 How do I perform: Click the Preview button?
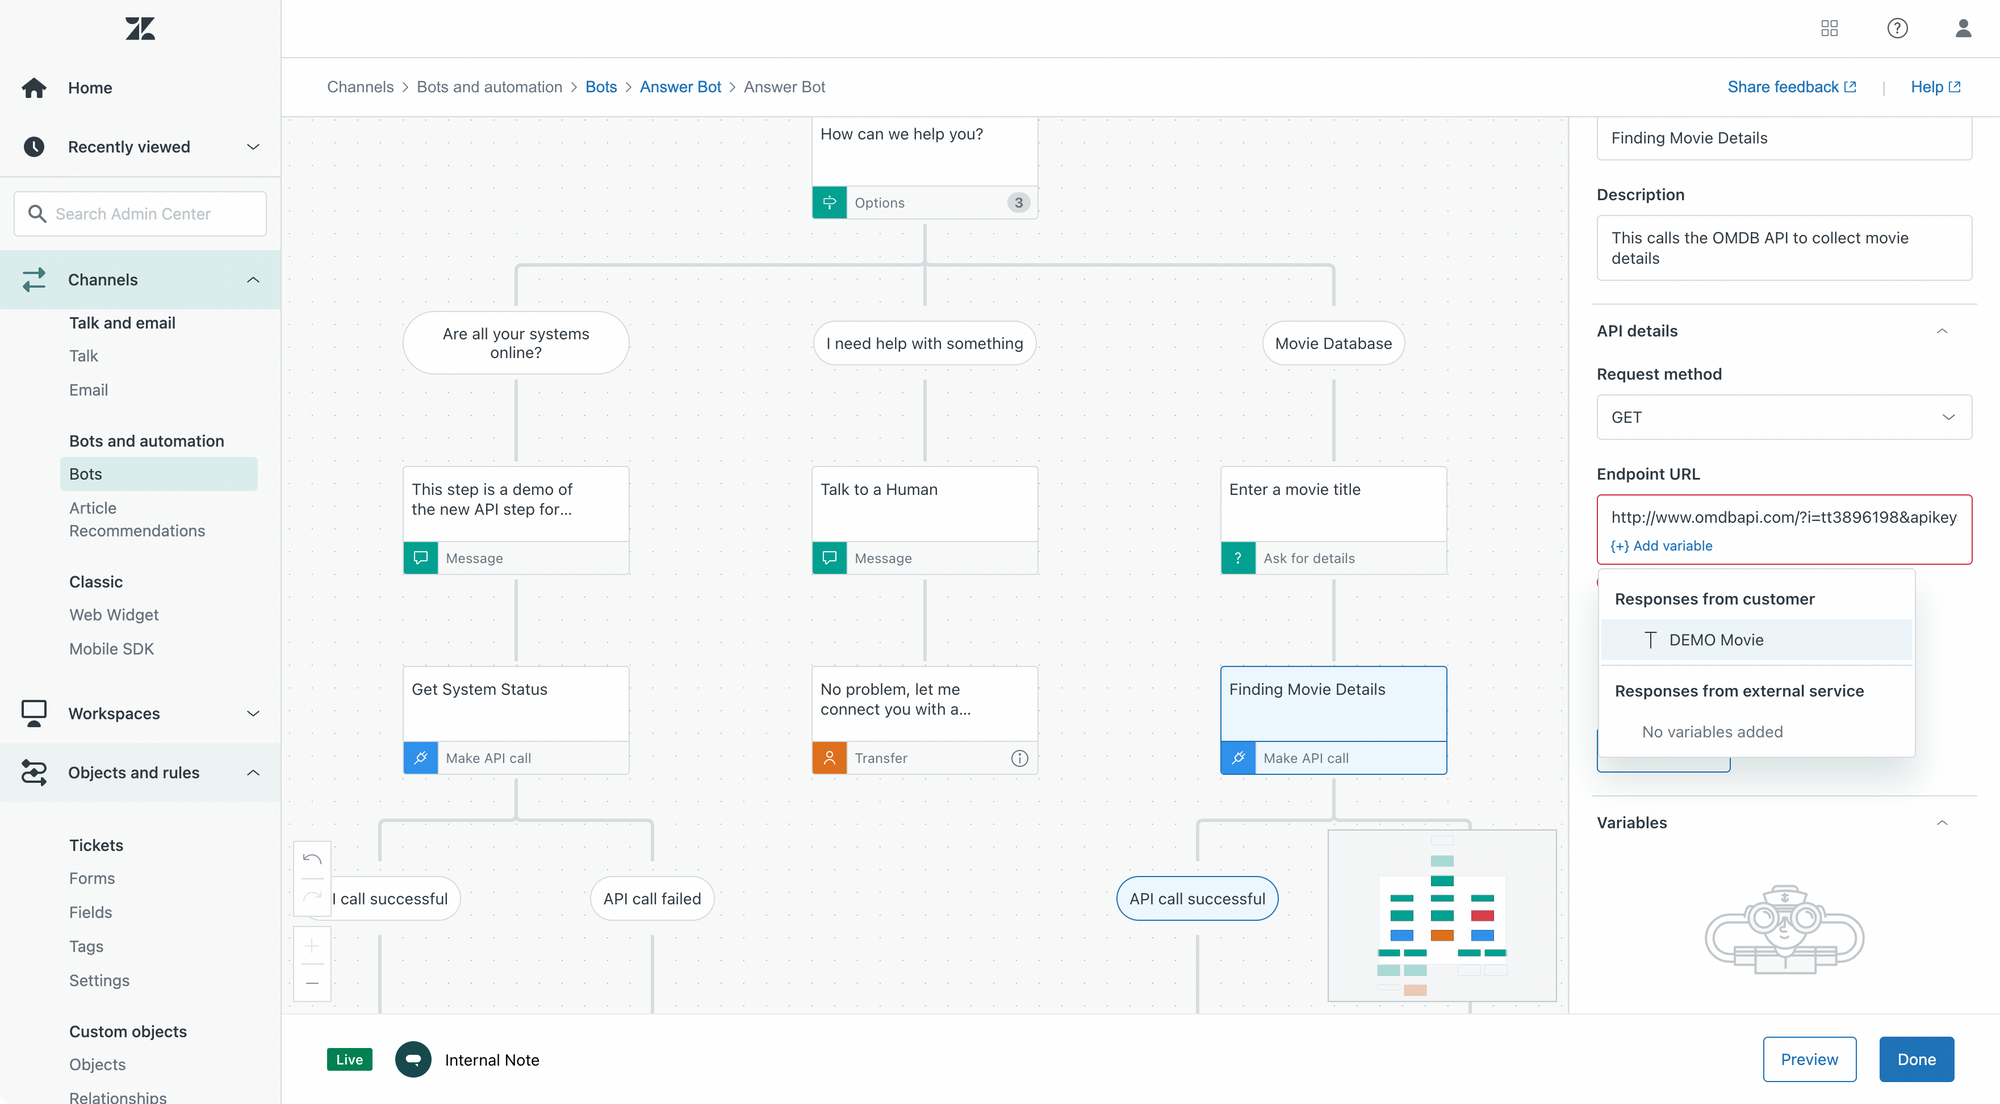(1809, 1060)
